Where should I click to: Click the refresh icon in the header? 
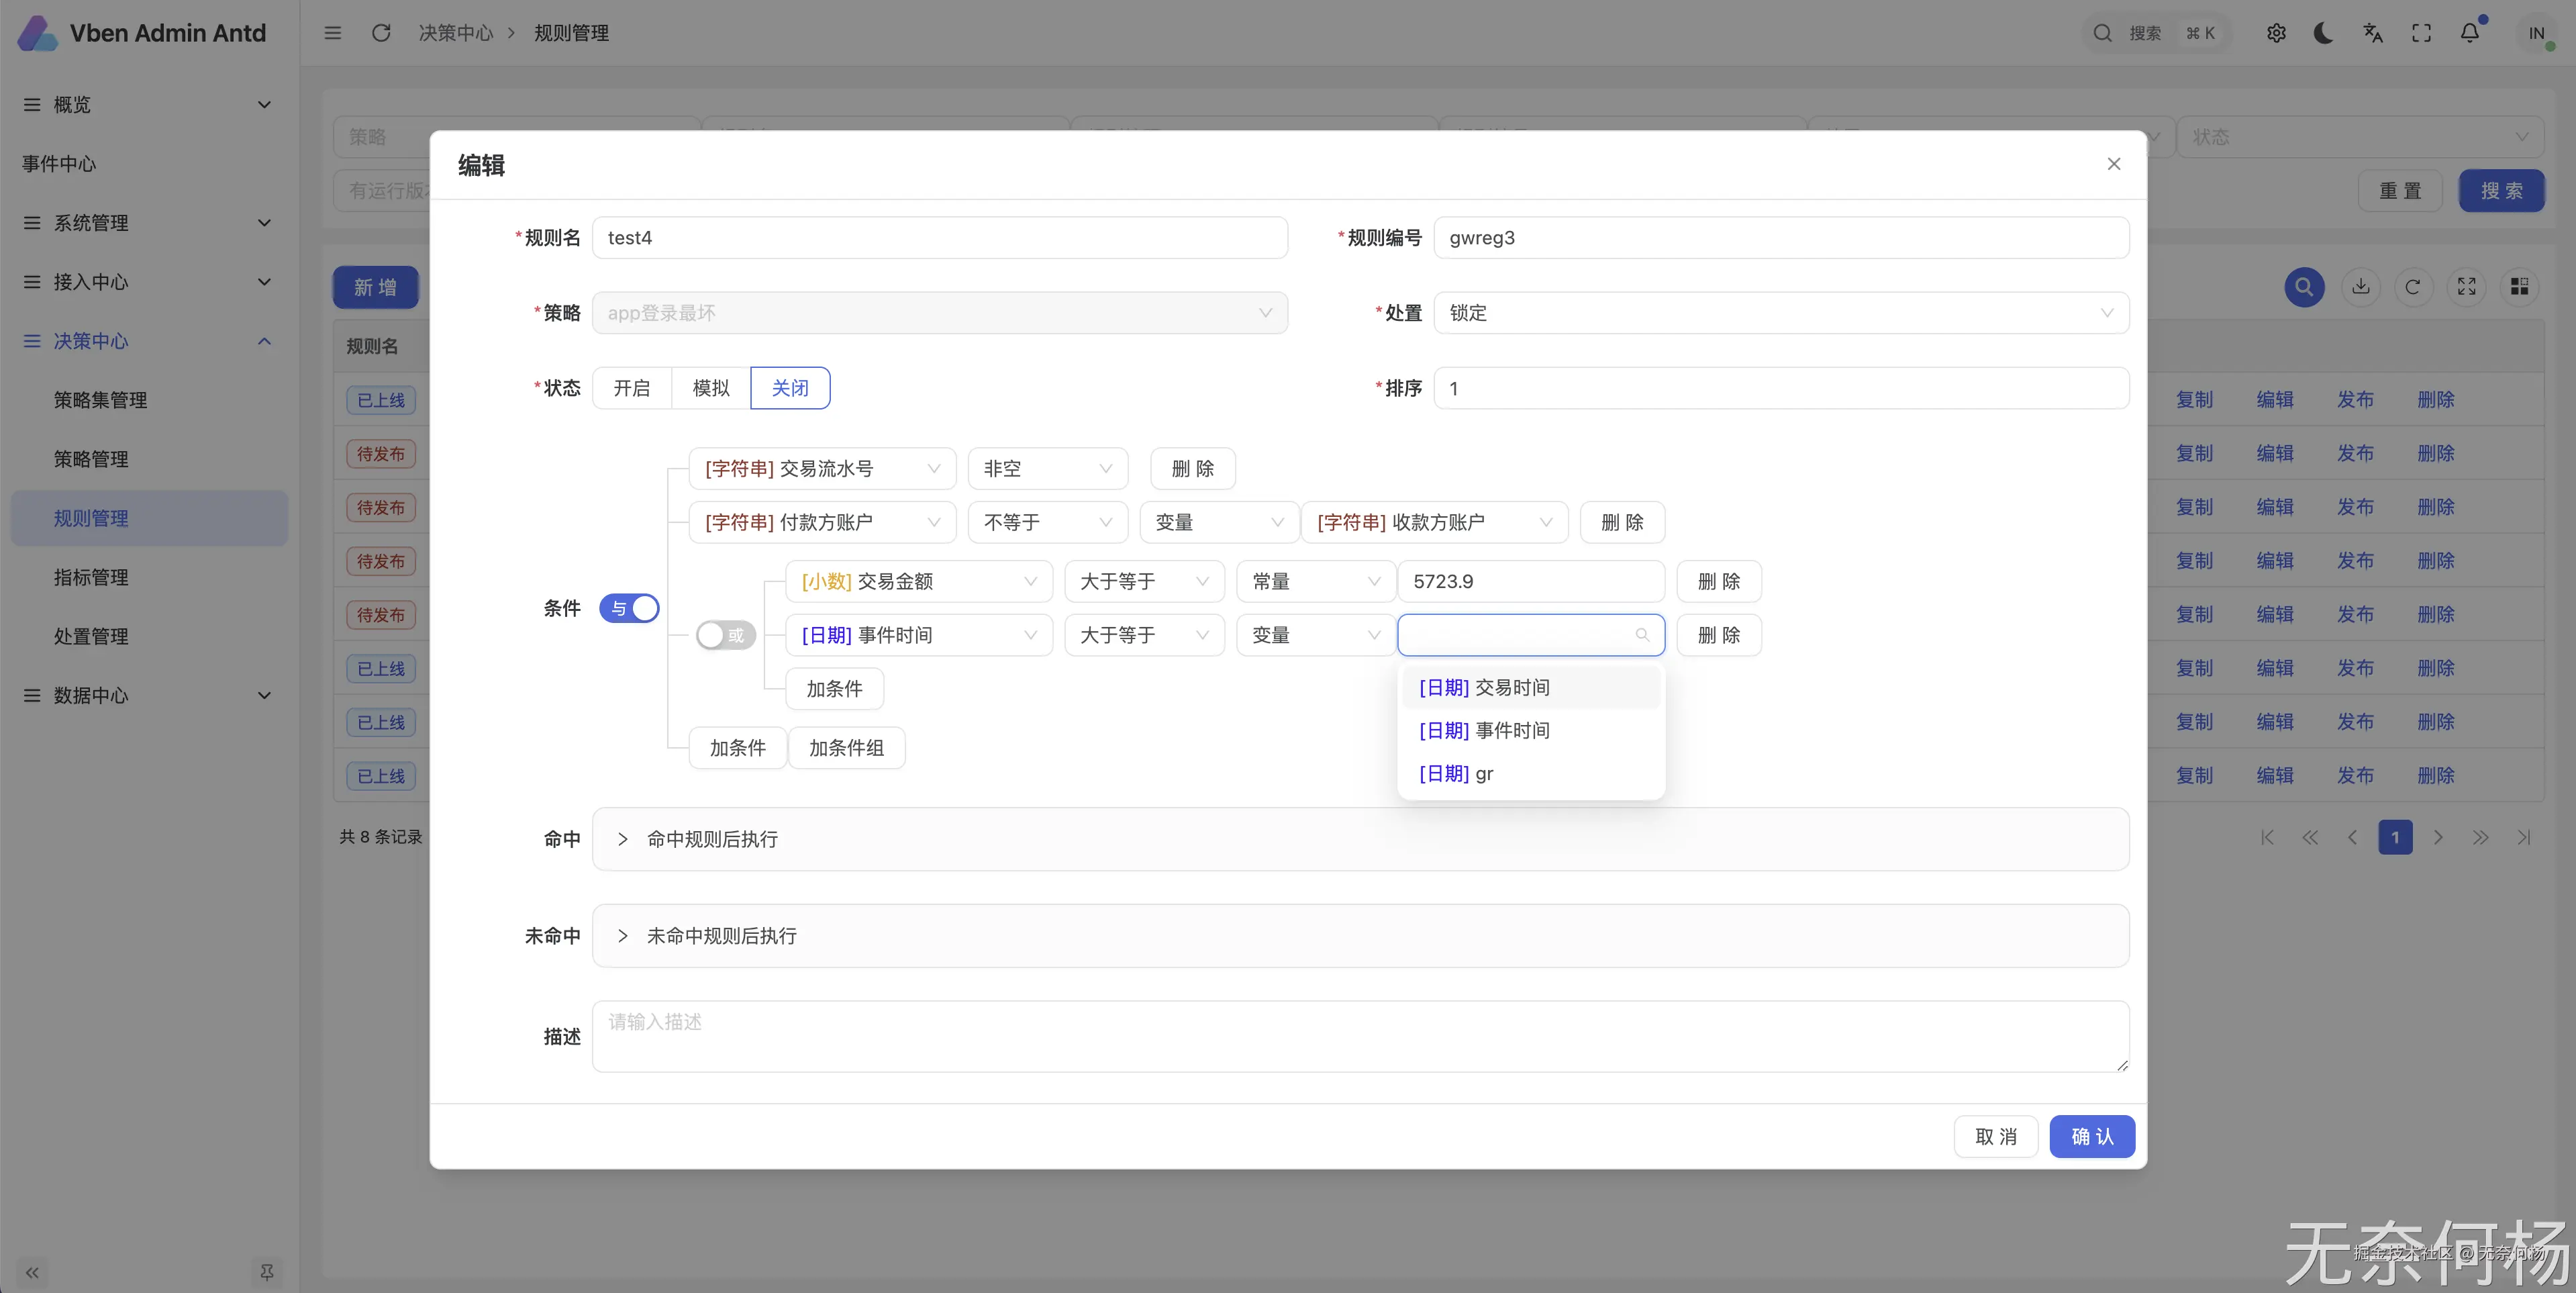pyautogui.click(x=381, y=33)
